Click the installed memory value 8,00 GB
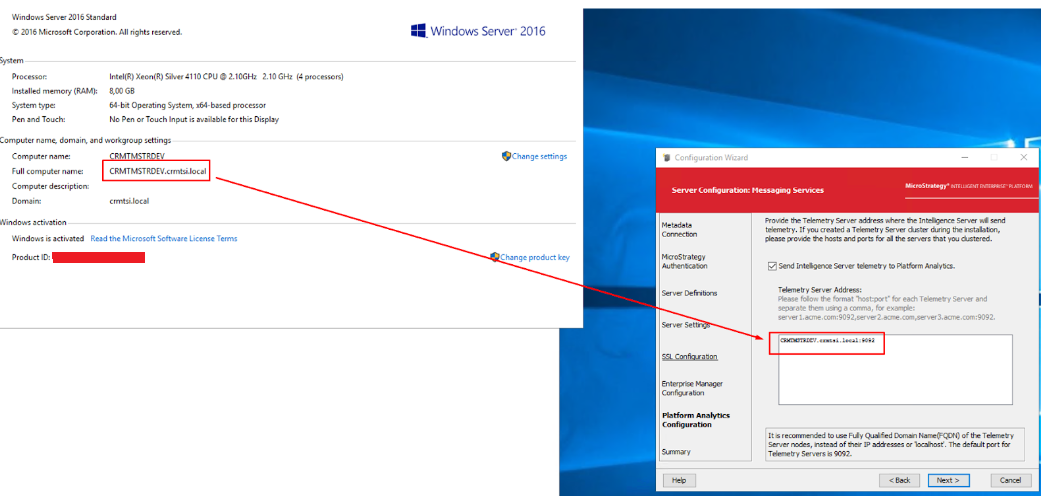This screenshot has height=496, width=1041. [x=122, y=91]
